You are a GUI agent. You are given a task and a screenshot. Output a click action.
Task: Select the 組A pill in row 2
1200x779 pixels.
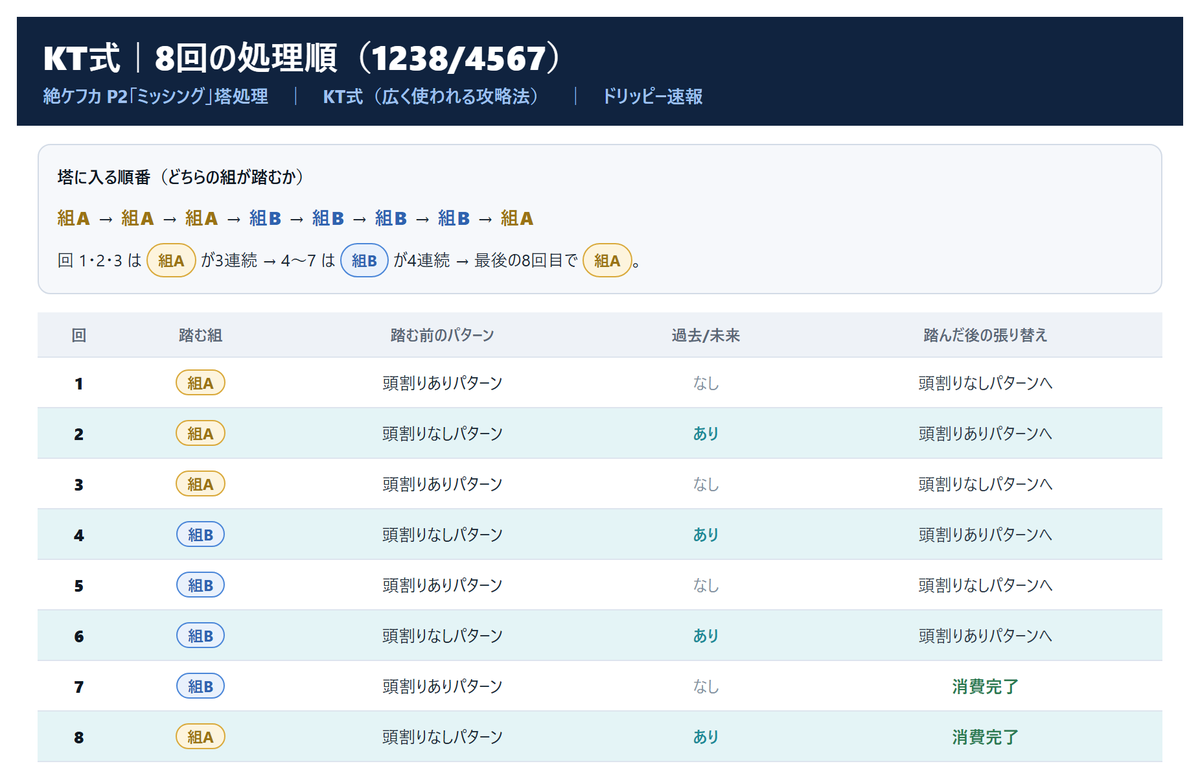click(x=200, y=434)
